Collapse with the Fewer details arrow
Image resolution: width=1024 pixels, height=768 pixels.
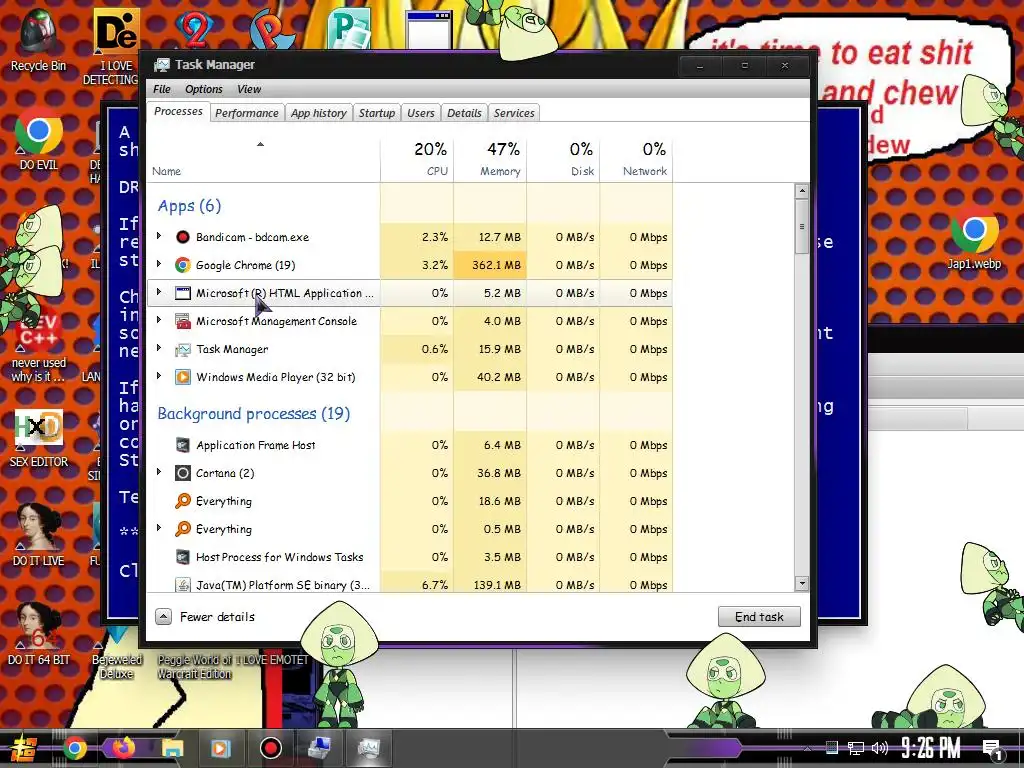tap(163, 616)
